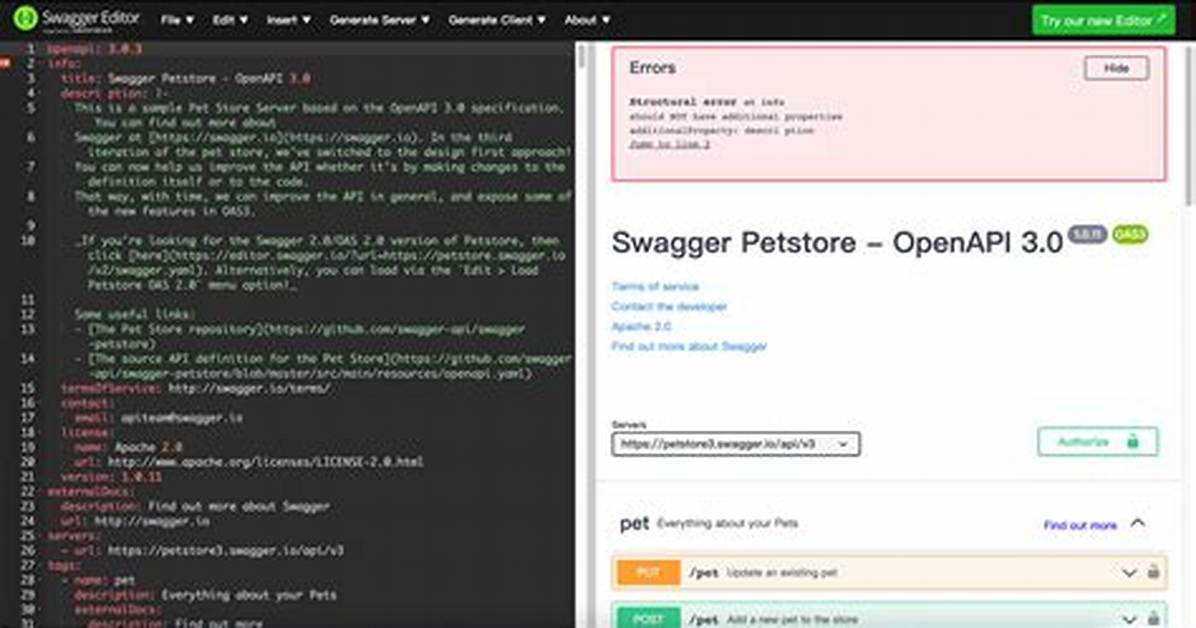Open the Servers dropdown
This screenshot has width=1196, height=628.
tap(735, 443)
